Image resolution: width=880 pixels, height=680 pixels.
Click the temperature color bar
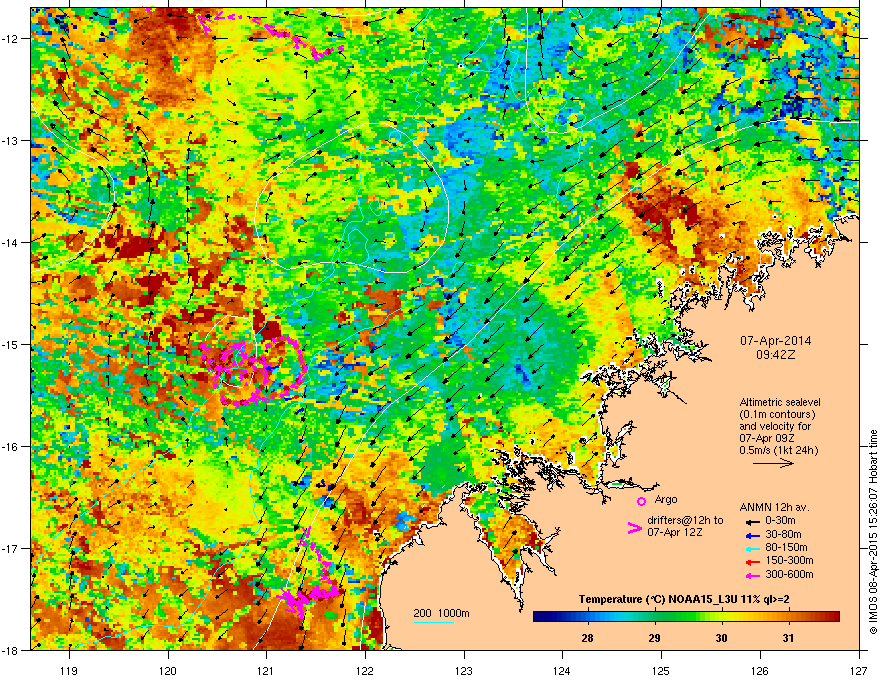coord(686,617)
